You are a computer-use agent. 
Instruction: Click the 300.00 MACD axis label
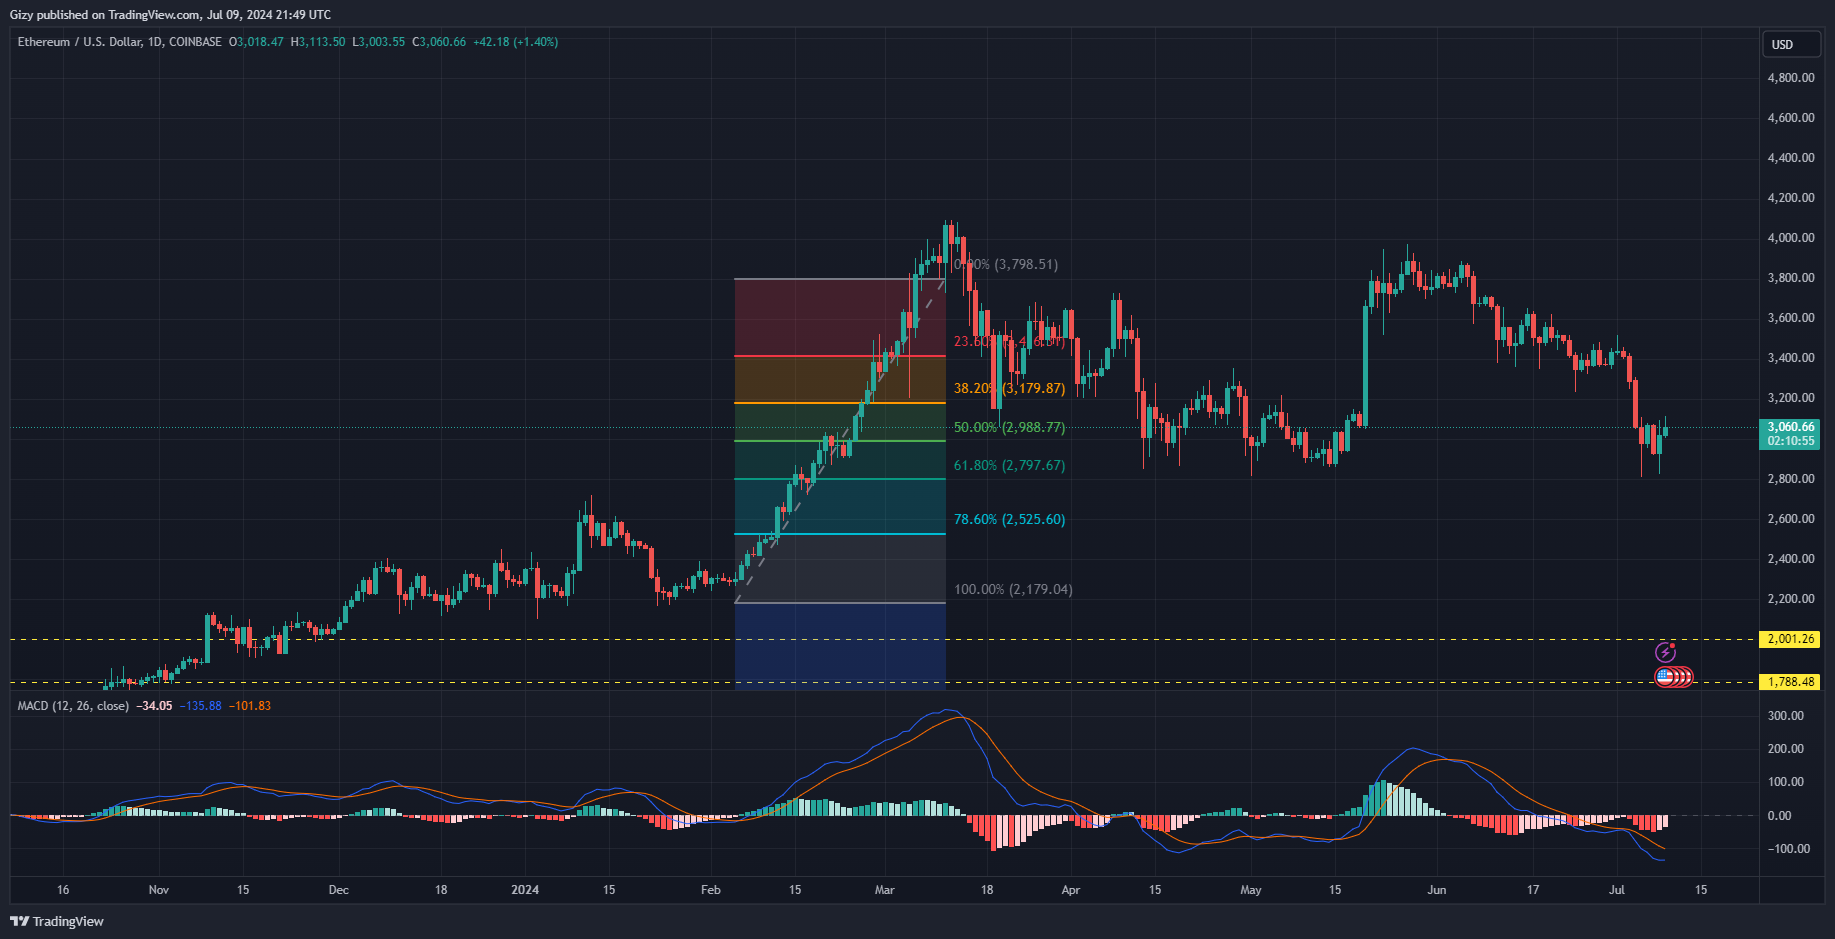[x=1786, y=716]
